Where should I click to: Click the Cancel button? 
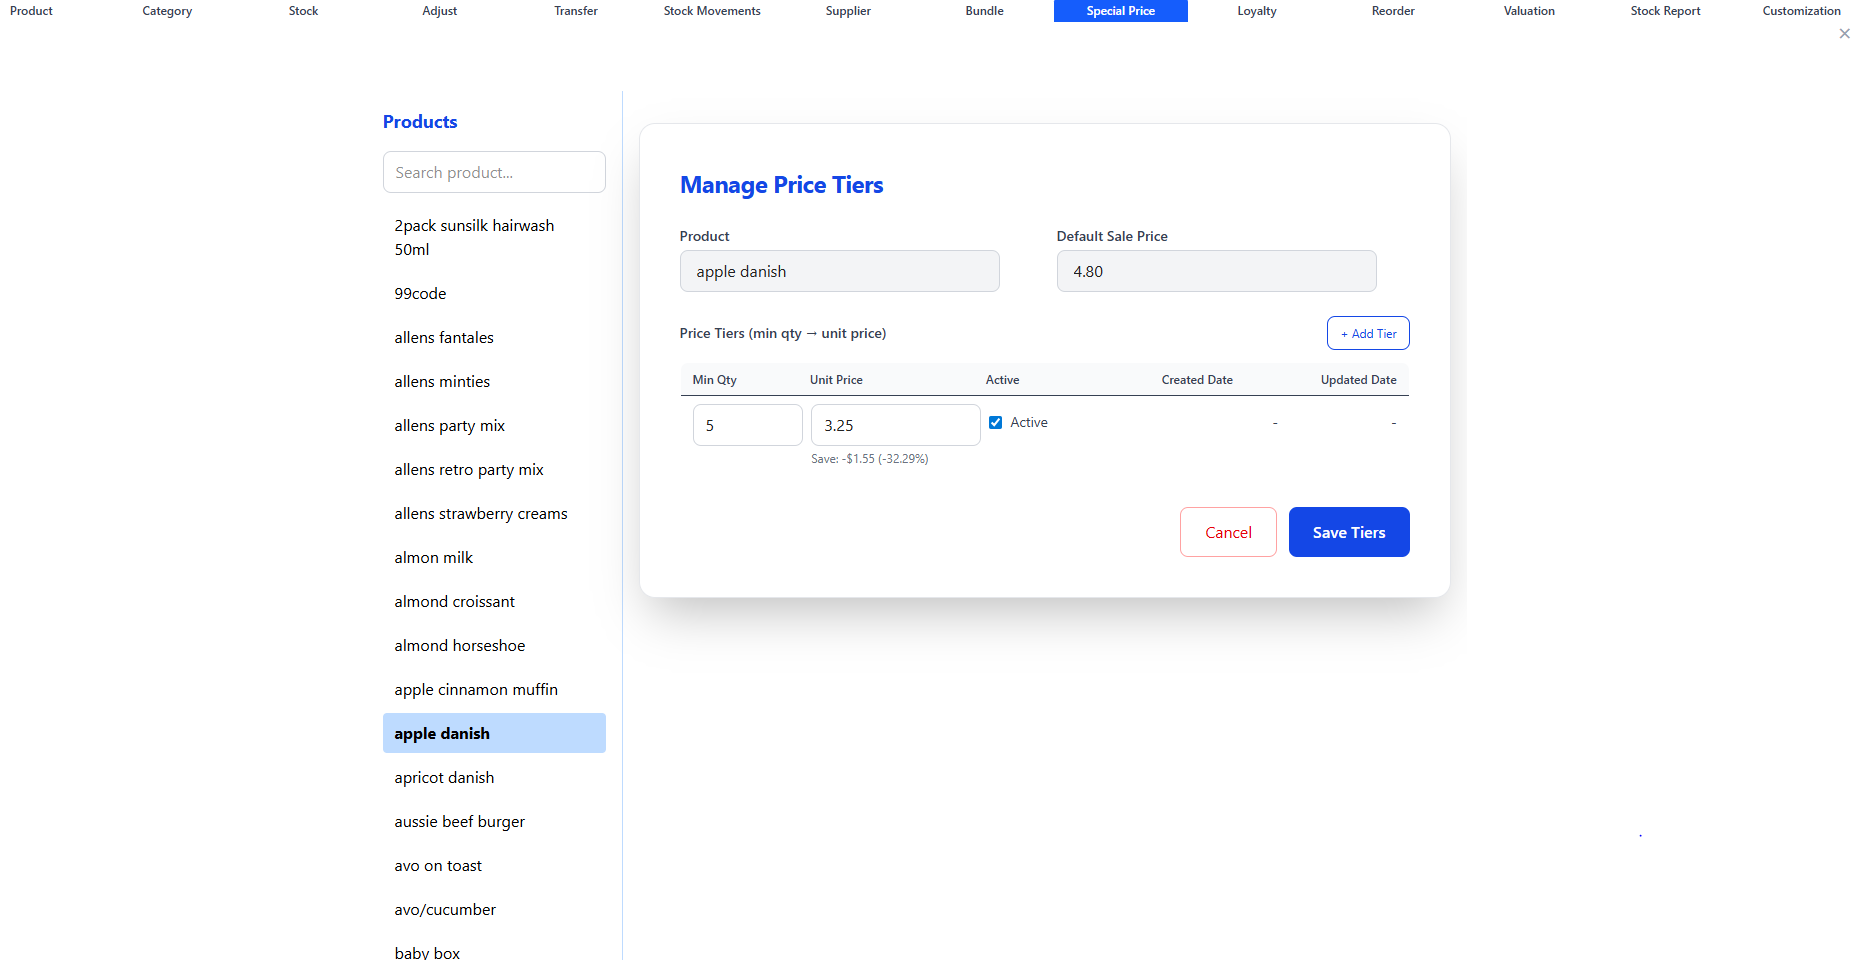coord(1228,532)
